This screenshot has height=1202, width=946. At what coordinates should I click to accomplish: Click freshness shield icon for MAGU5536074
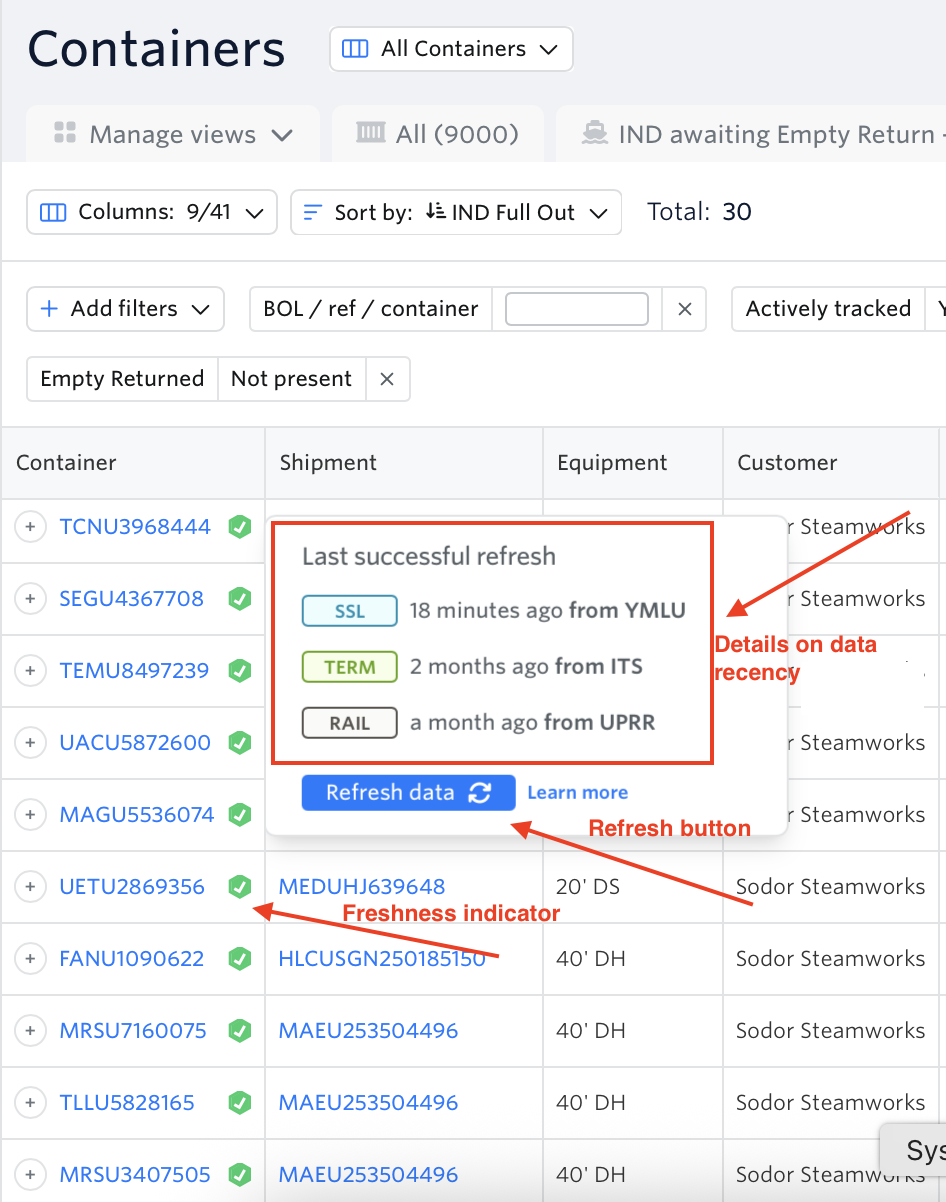pyautogui.click(x=240, y=815)
